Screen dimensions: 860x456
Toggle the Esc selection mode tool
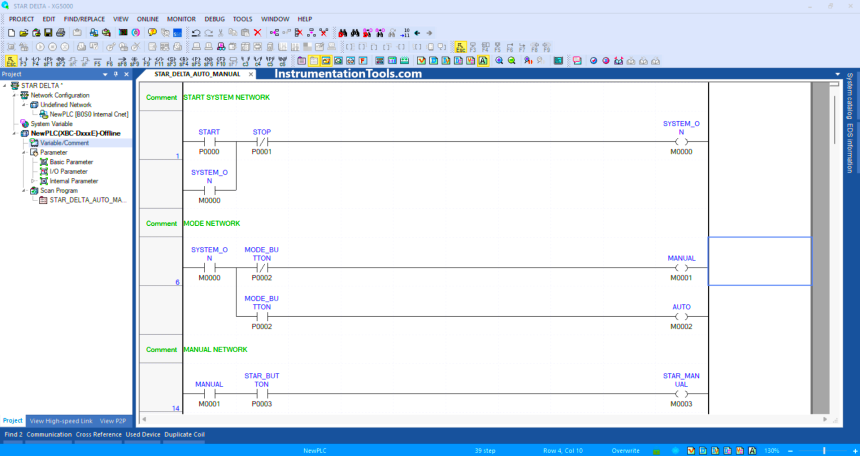(10, 61)
